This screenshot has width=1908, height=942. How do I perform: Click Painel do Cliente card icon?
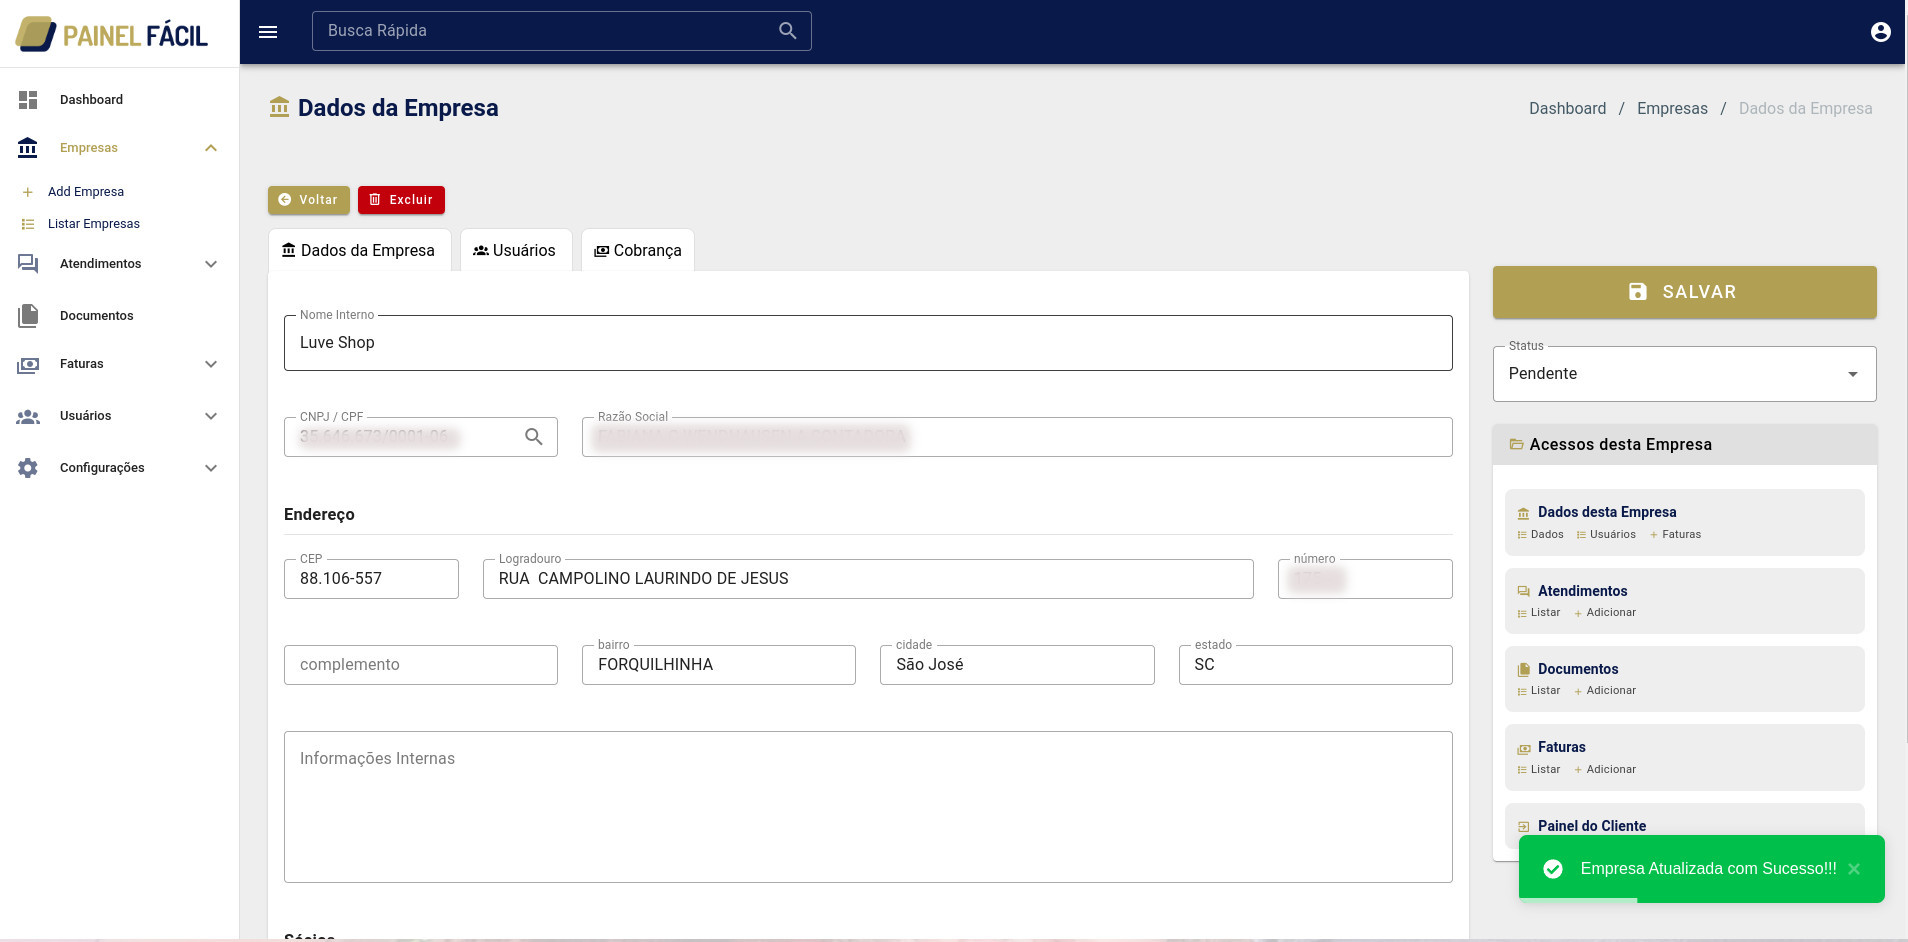[1523, 827]
